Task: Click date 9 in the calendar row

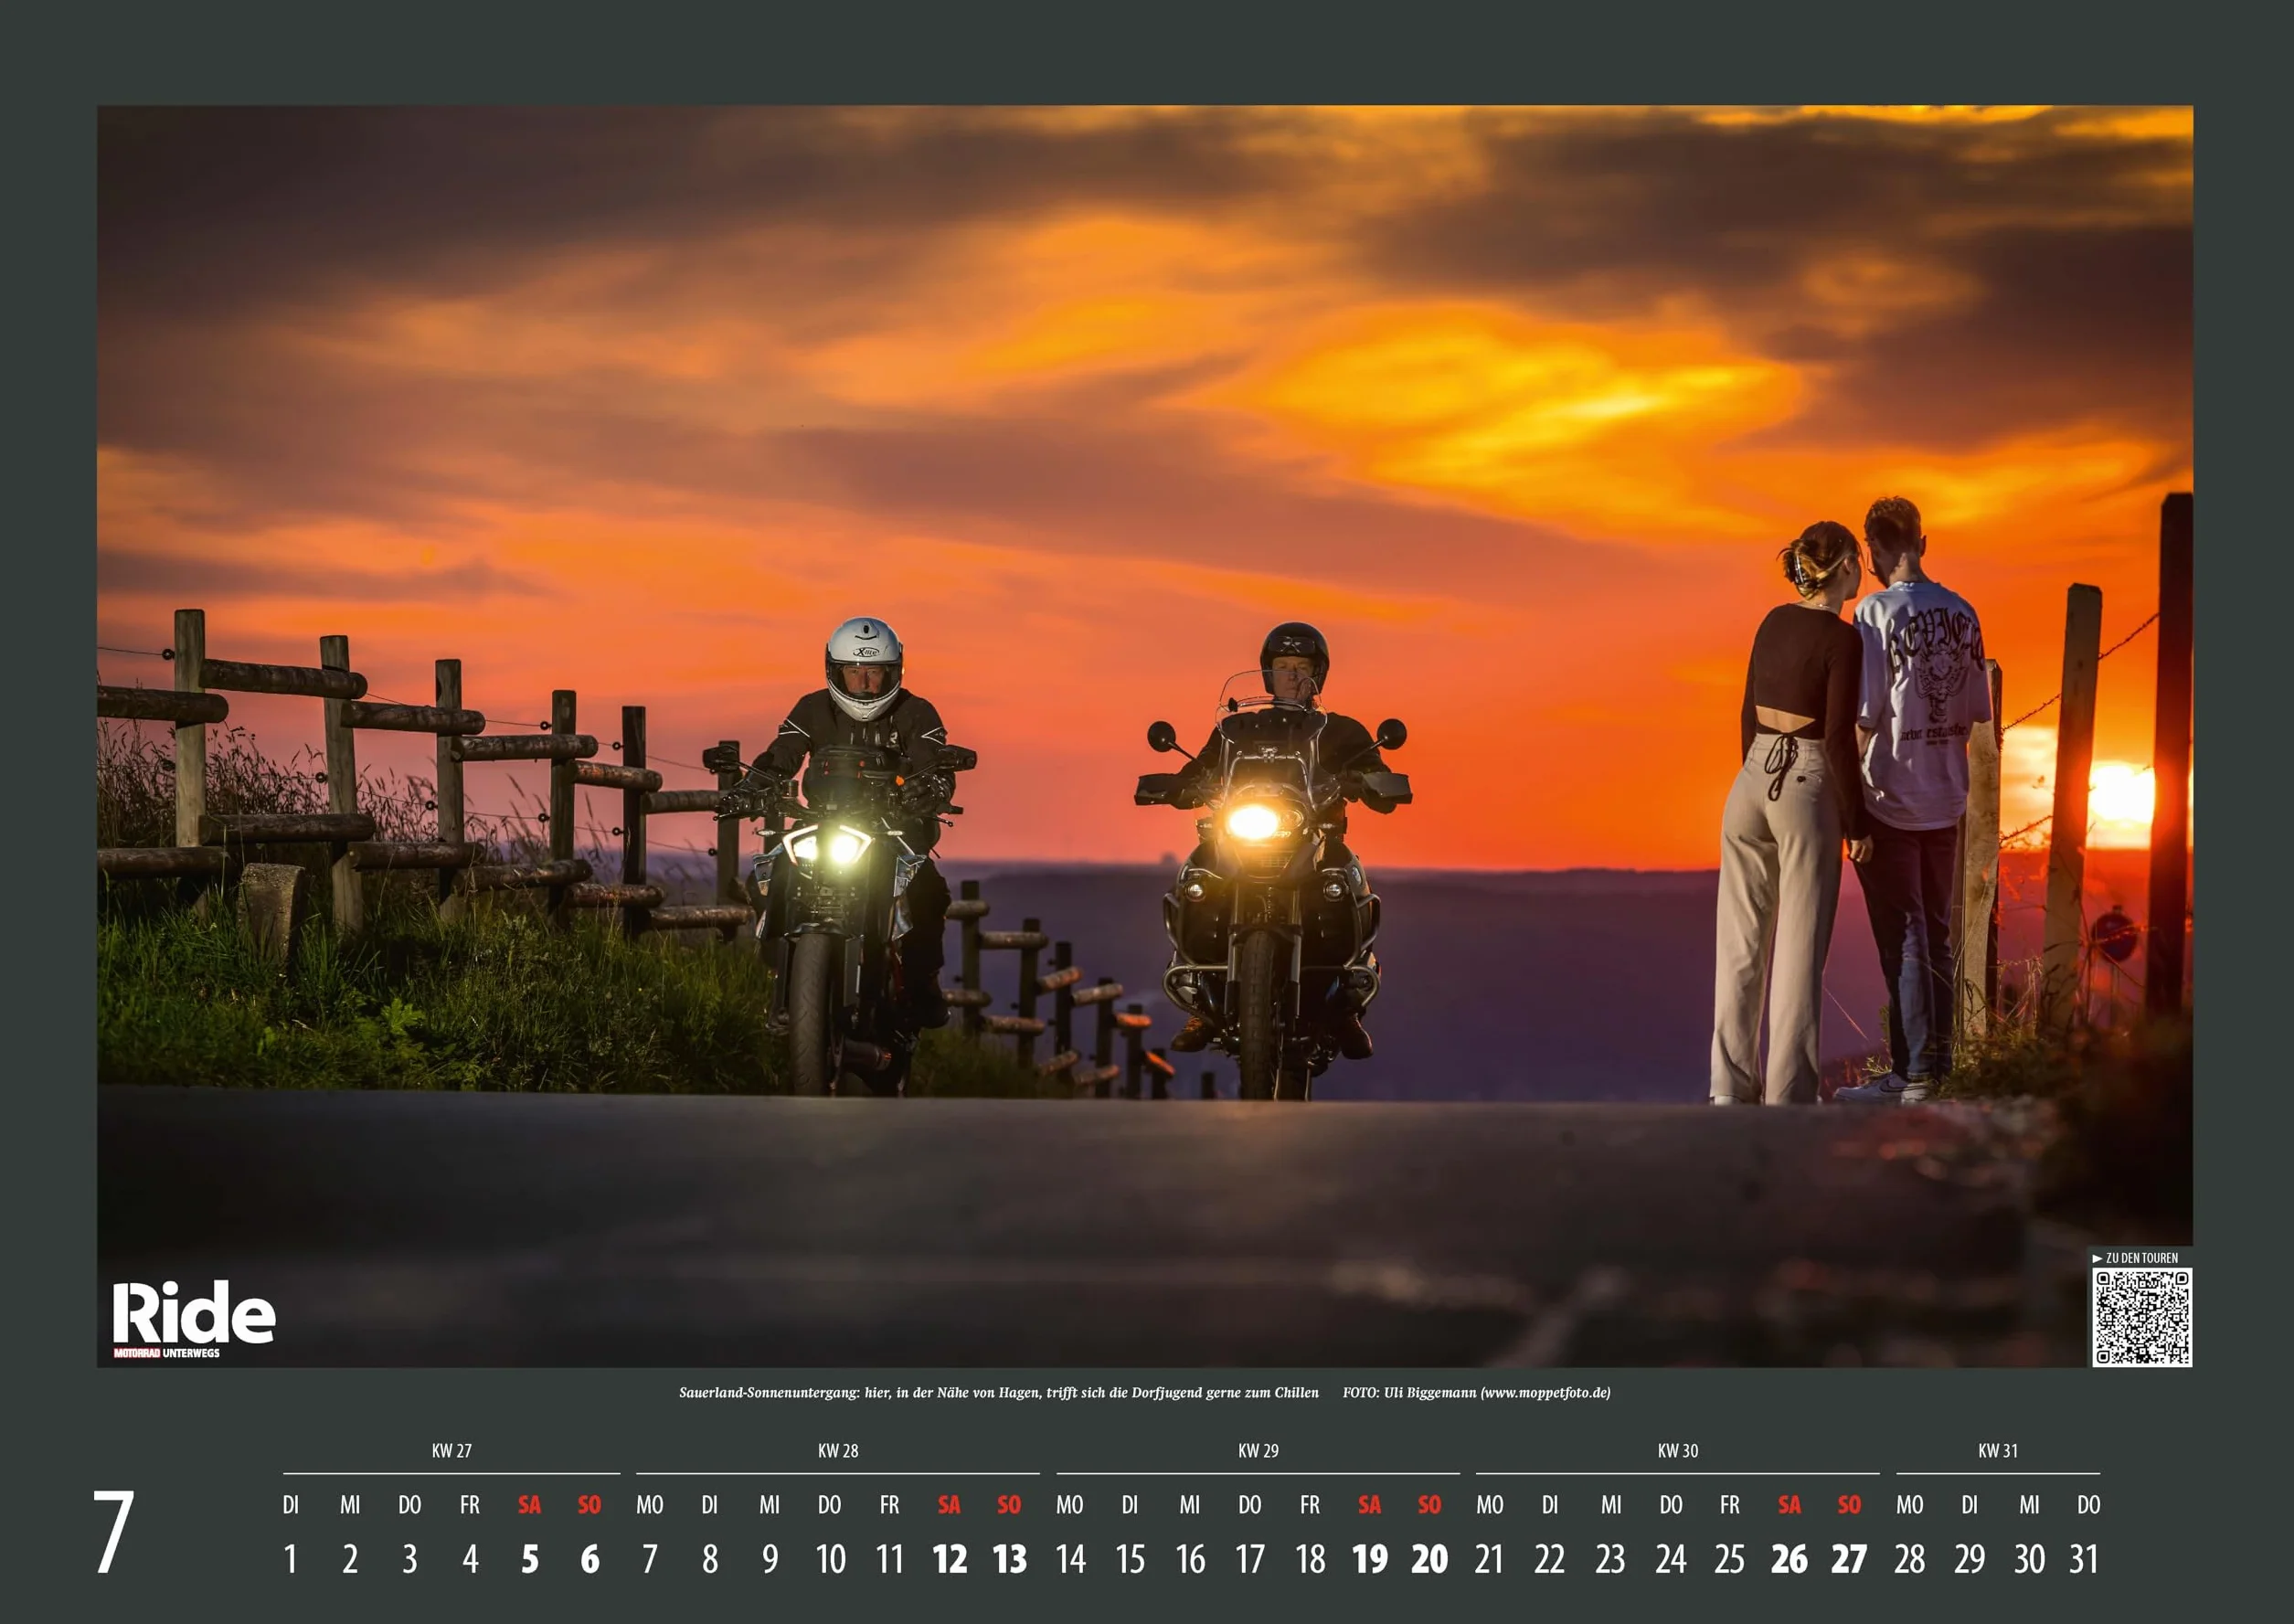Action: click(x=770, y=1560)
